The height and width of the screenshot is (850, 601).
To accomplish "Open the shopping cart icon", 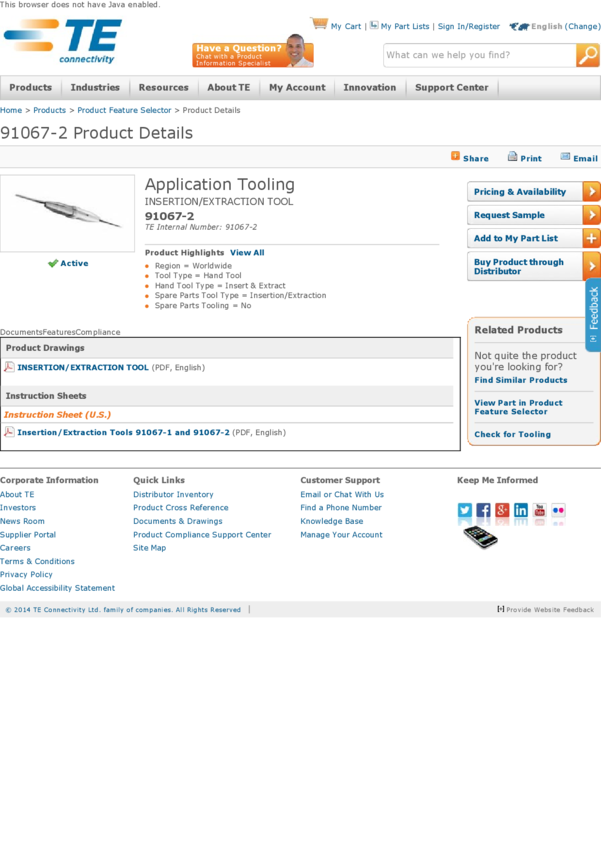I will (319, 23).
